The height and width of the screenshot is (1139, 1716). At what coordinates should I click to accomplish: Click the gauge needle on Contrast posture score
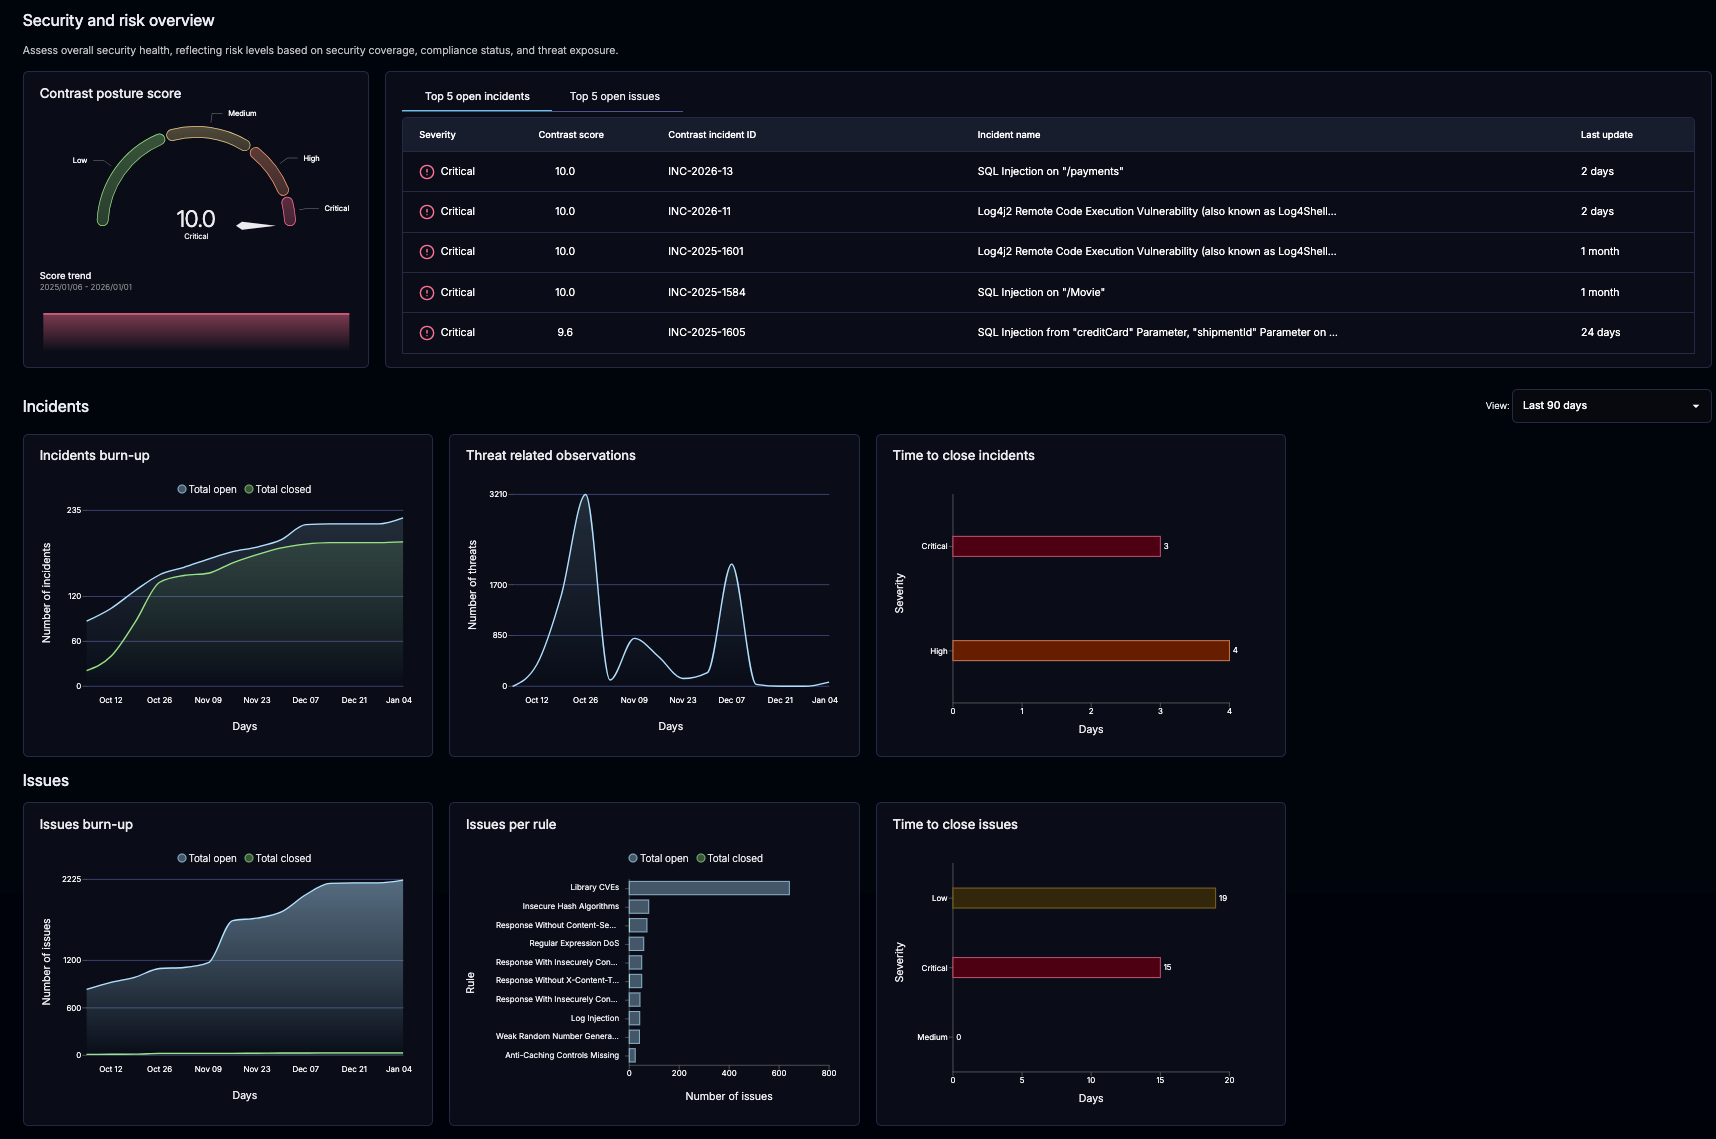coord(257,224)
